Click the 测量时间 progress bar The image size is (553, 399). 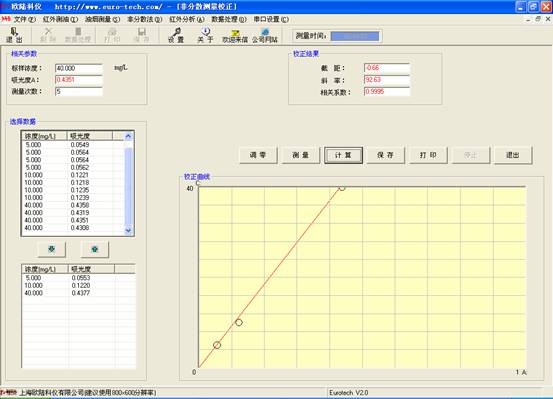pyautogui.click(x=355, y=36)
